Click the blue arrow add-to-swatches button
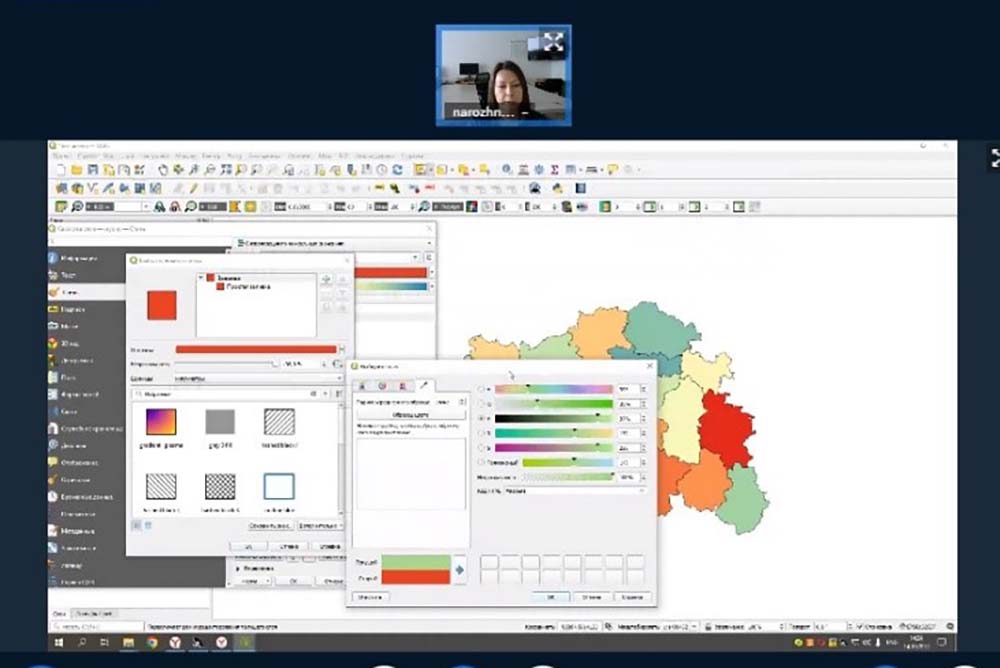This screenshot has height=668, width=1000. coord(459,570)
